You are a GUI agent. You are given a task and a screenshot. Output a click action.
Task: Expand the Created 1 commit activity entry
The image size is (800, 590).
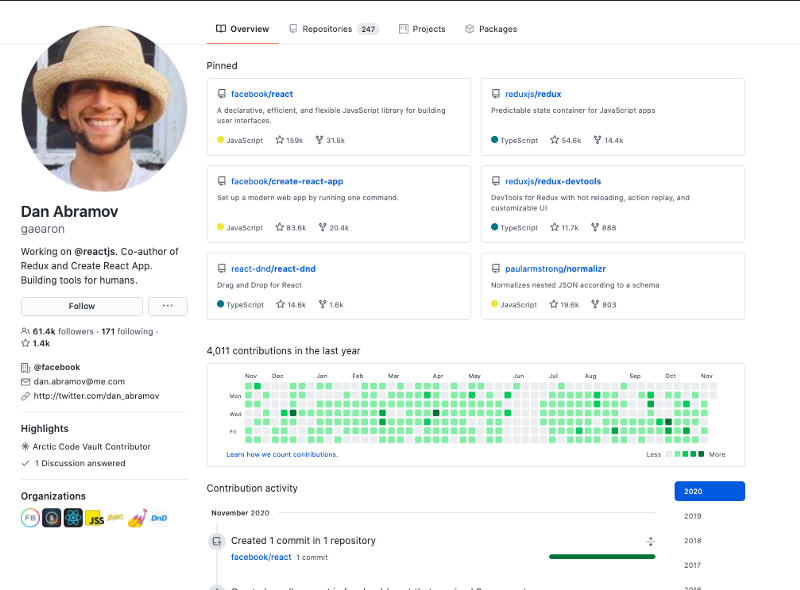(651, 542)
